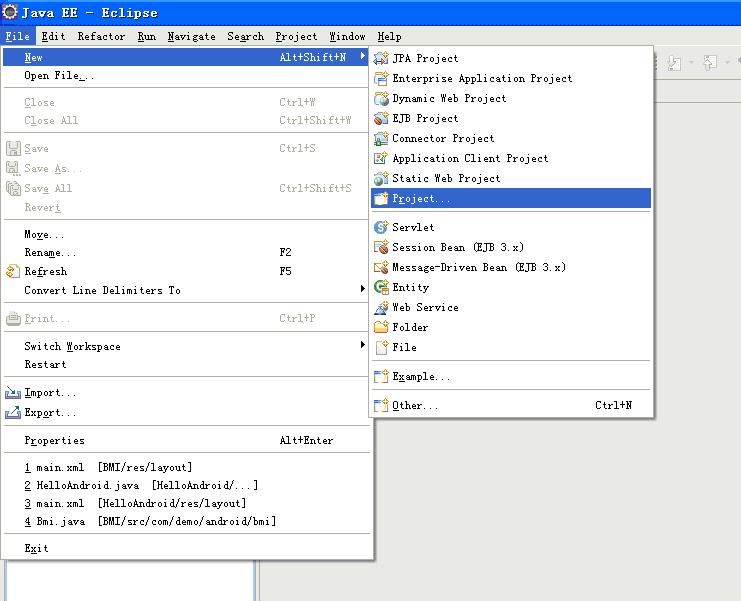This screenshot has width=741, height=601.
Task: Click the Import icon in File menu
Action: pyautogui.click(x=13, y=393)
